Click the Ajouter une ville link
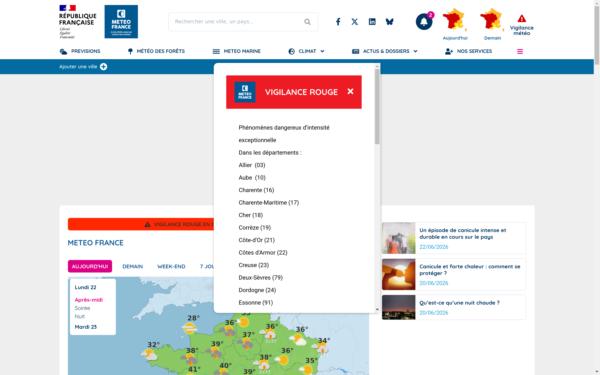 pos(78,67)
